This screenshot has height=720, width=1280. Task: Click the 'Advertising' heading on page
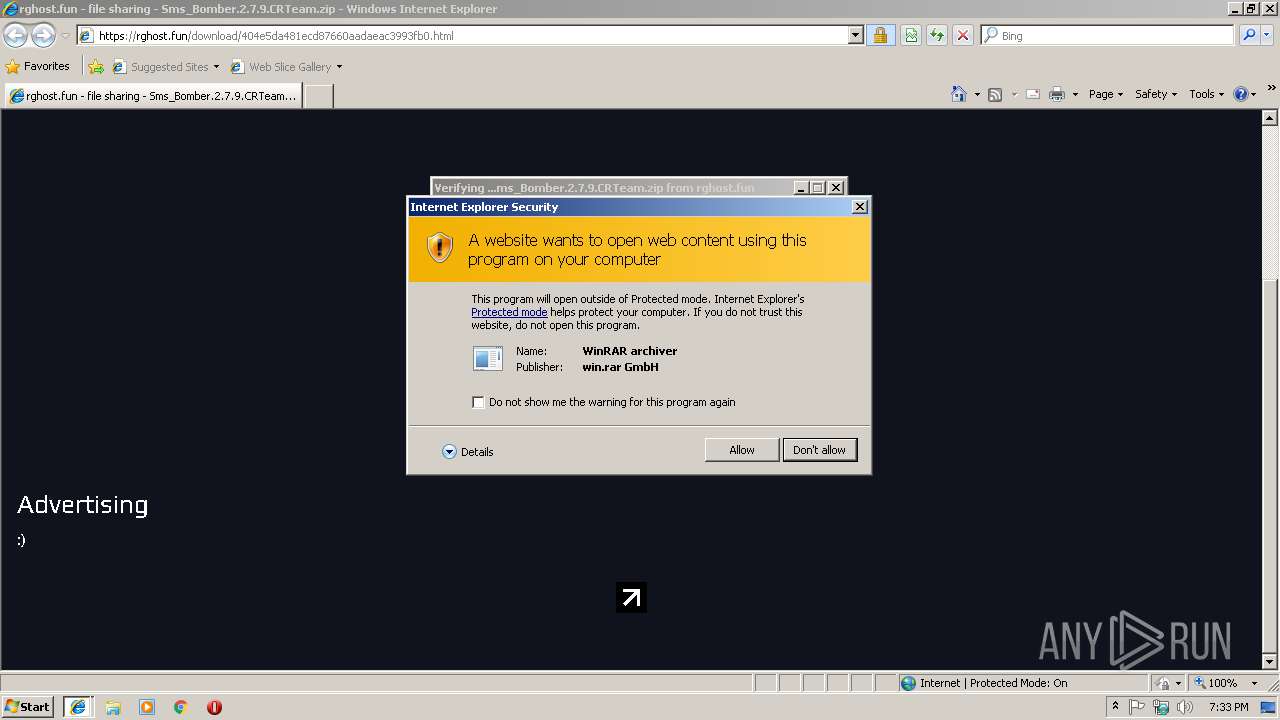83,505
